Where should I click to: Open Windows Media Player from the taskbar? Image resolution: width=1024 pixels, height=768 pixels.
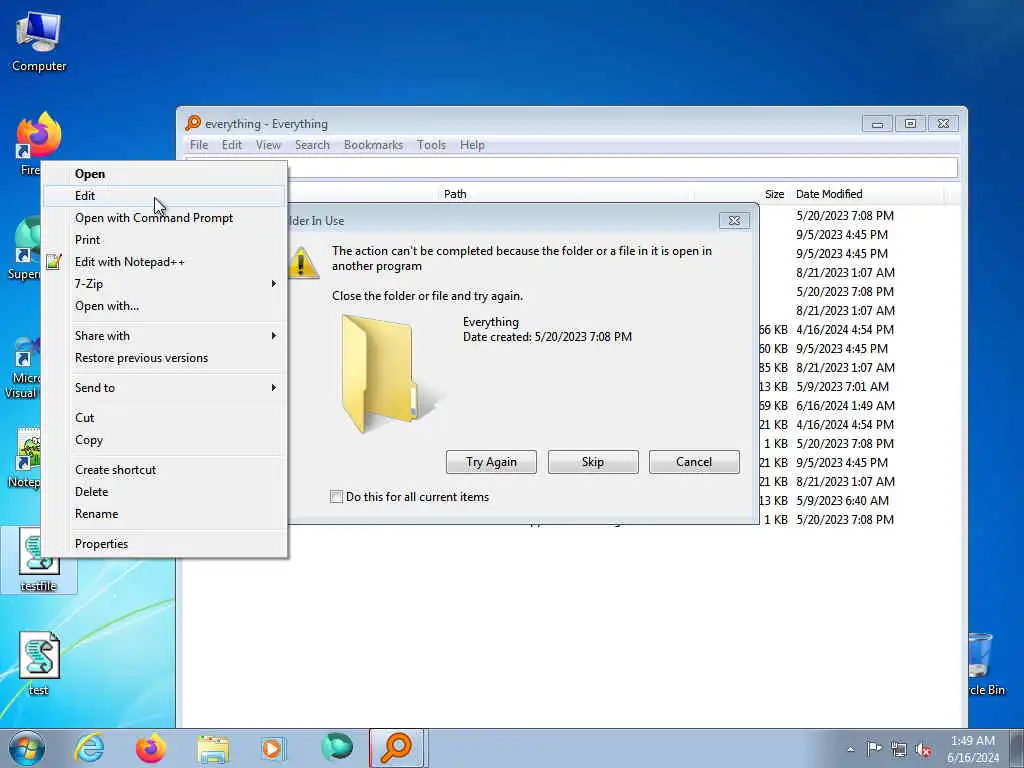click(x=272, y=748)
